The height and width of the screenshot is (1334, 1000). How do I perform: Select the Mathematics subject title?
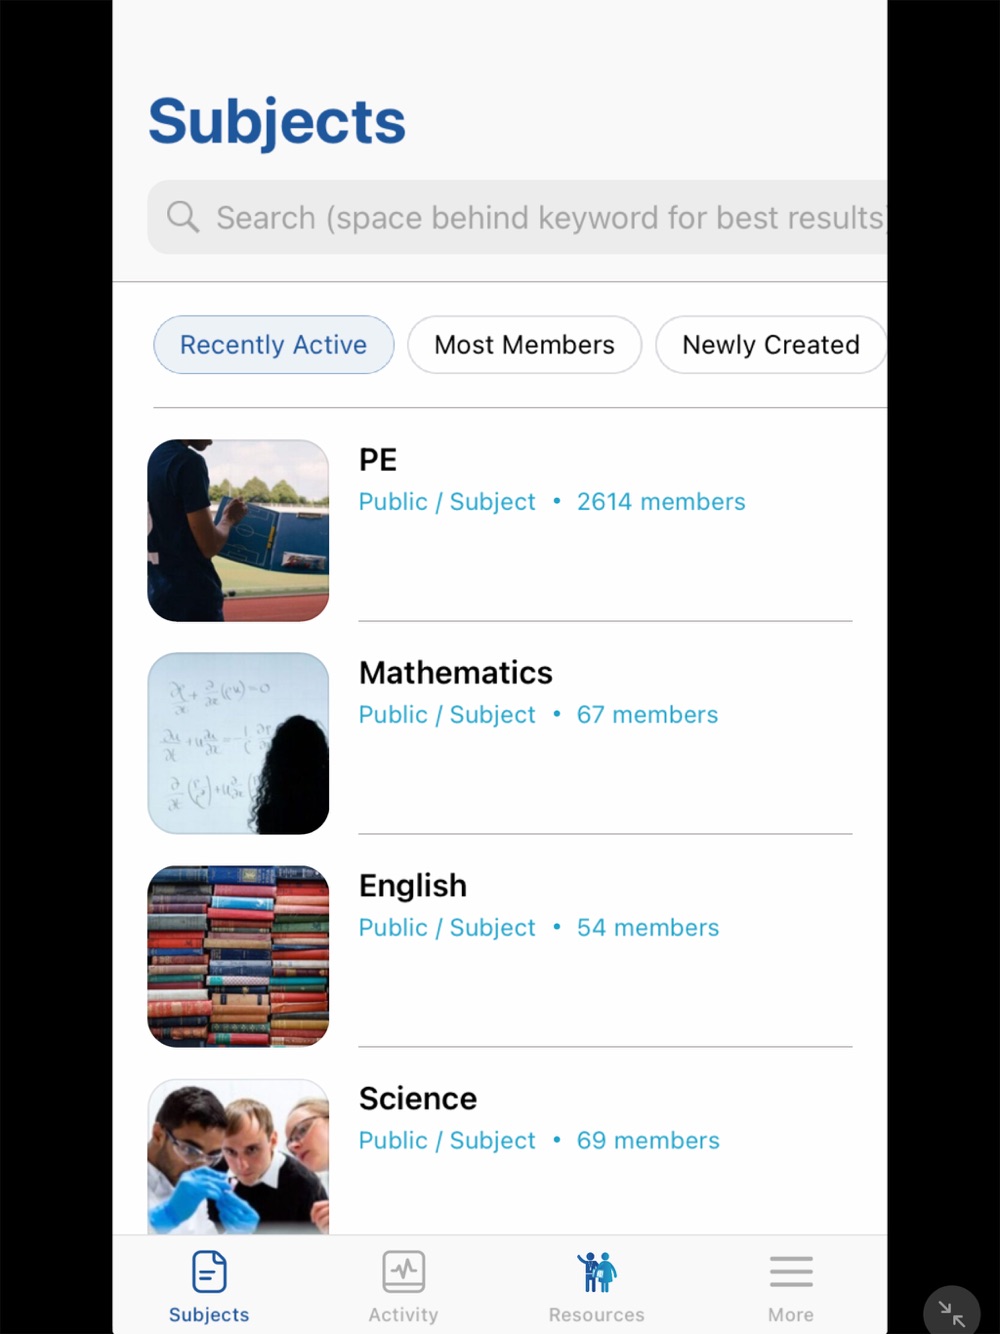pyautogui.click(x=455, y=673)
